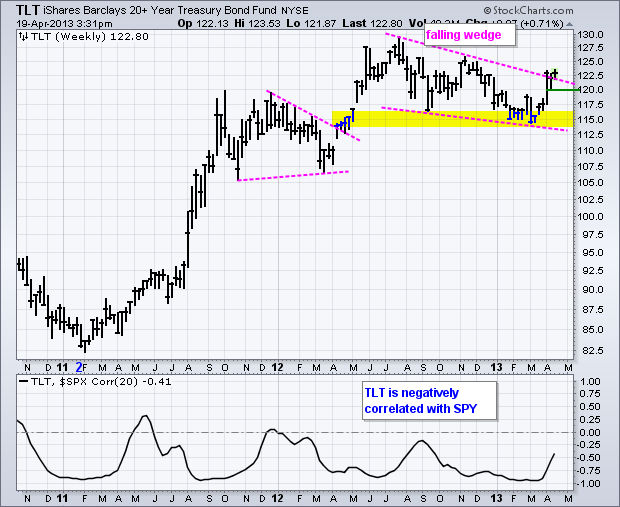The height and width of the screenshot is (507, 620).
Task: Click the green support line at 120
Action: [x=563, y=90]
